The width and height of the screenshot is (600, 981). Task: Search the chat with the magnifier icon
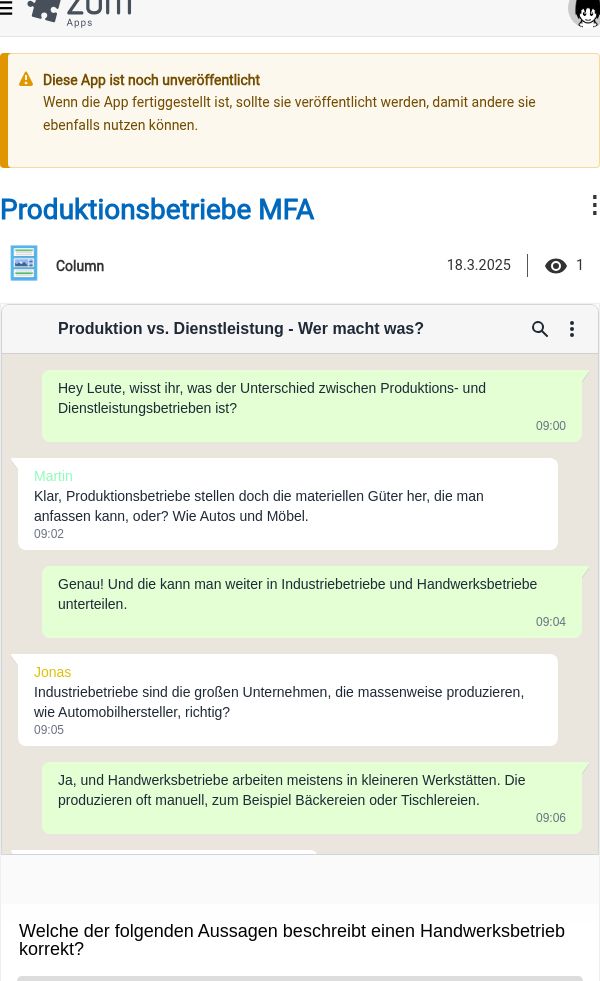(x=540, y=329)
